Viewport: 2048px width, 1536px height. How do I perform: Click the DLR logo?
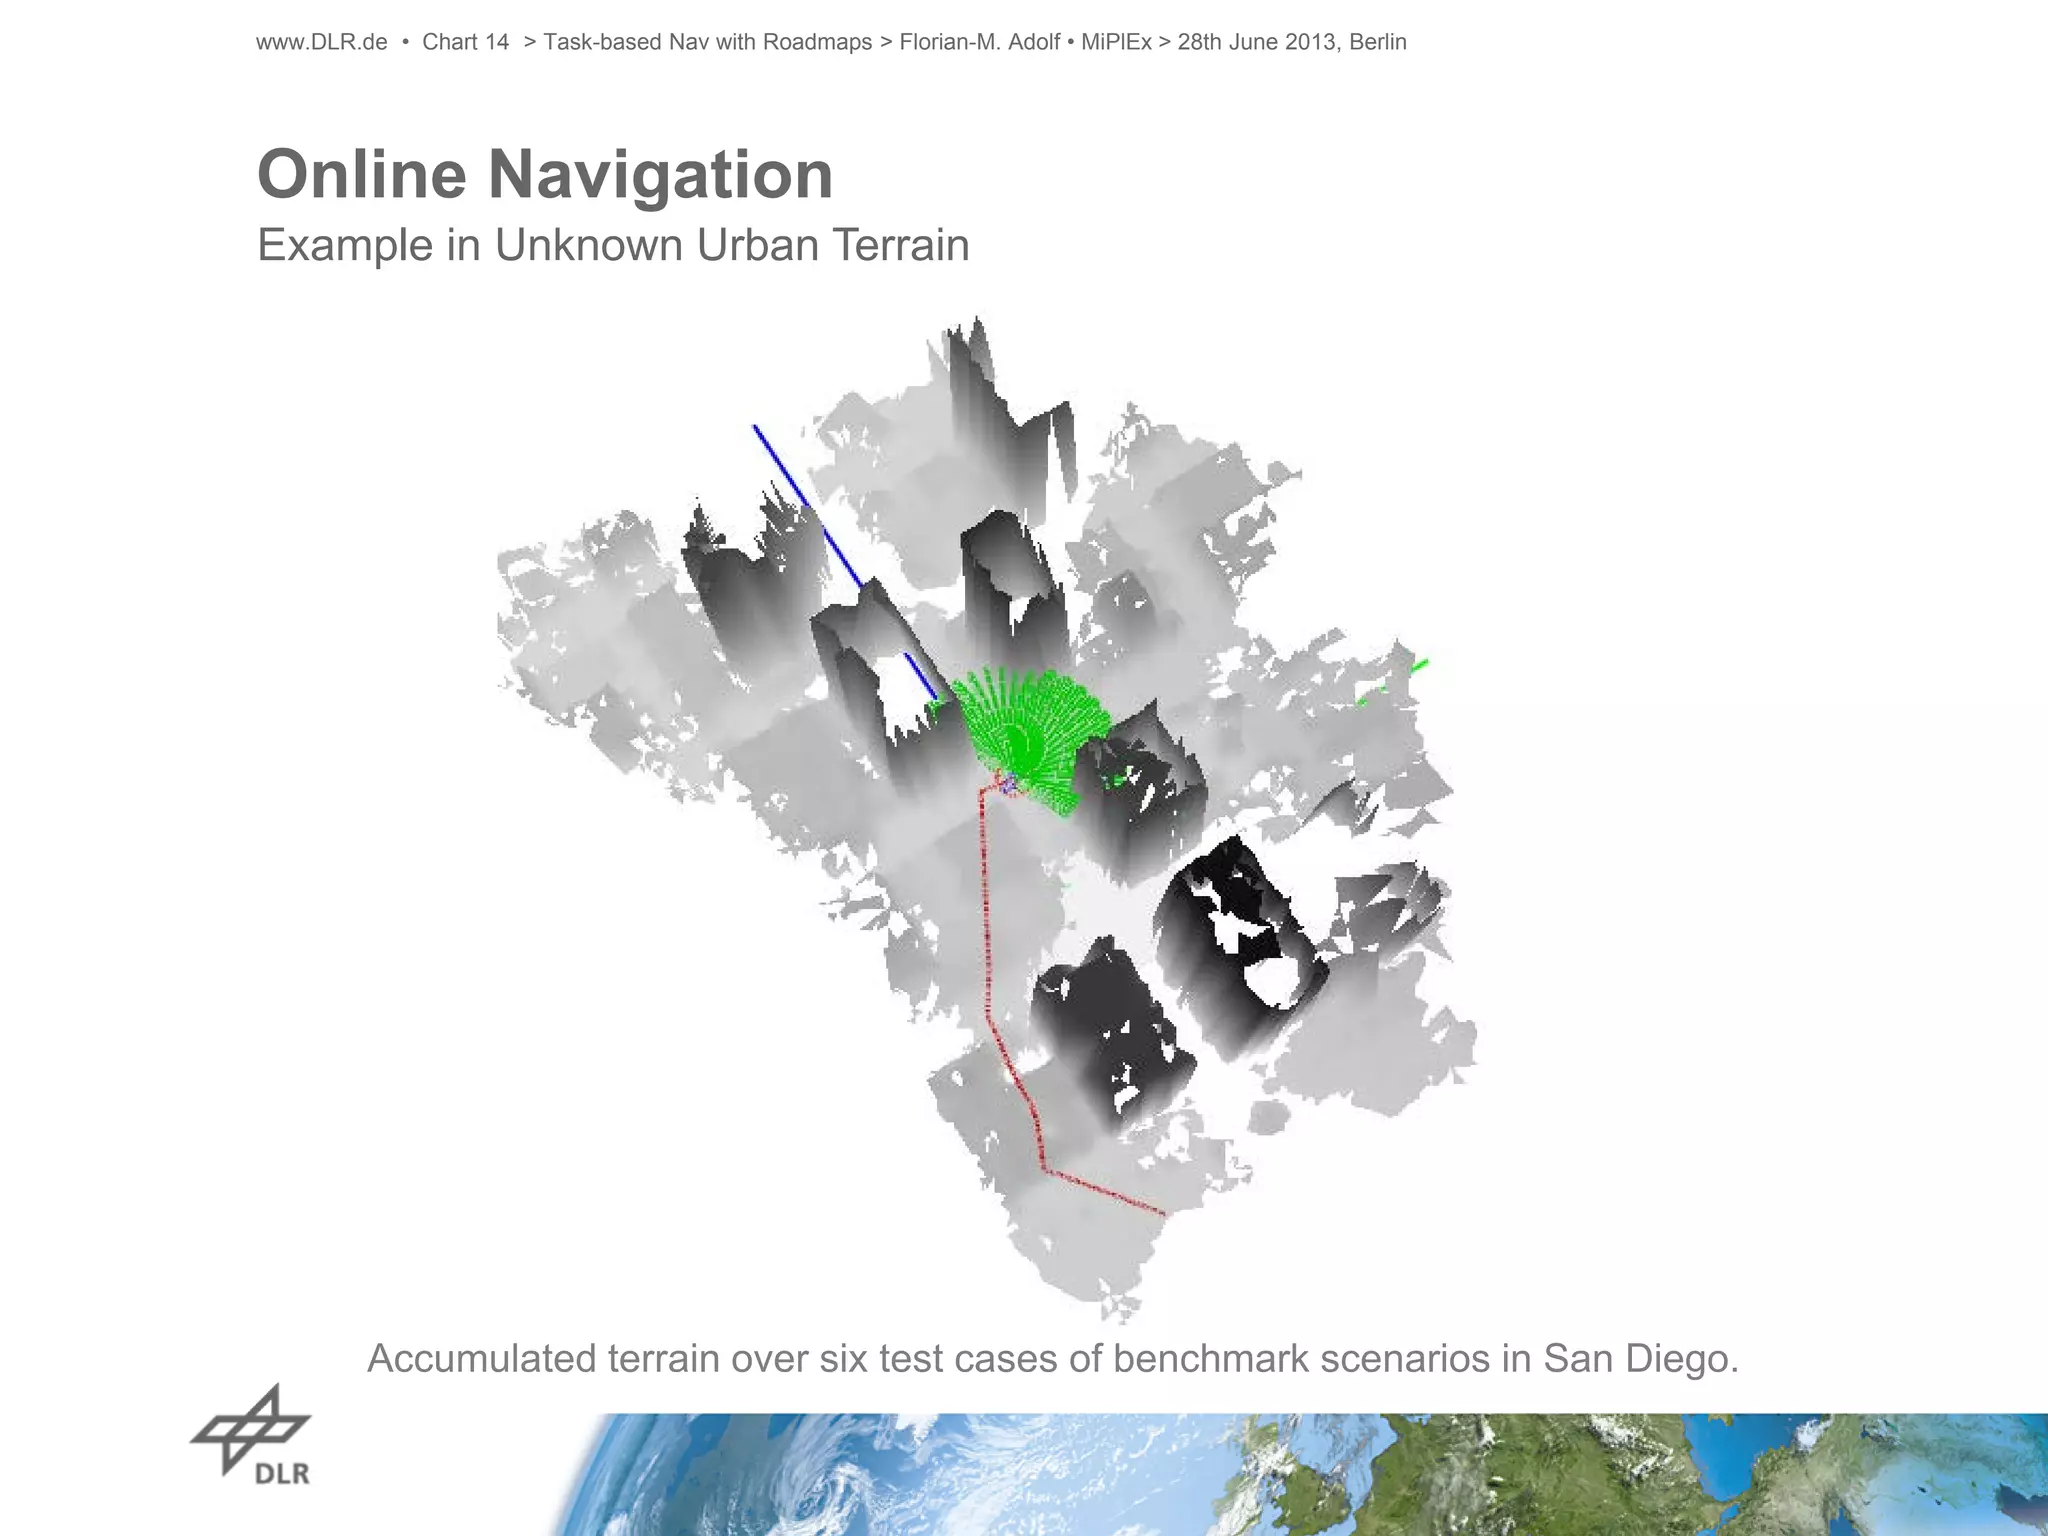251,1435
